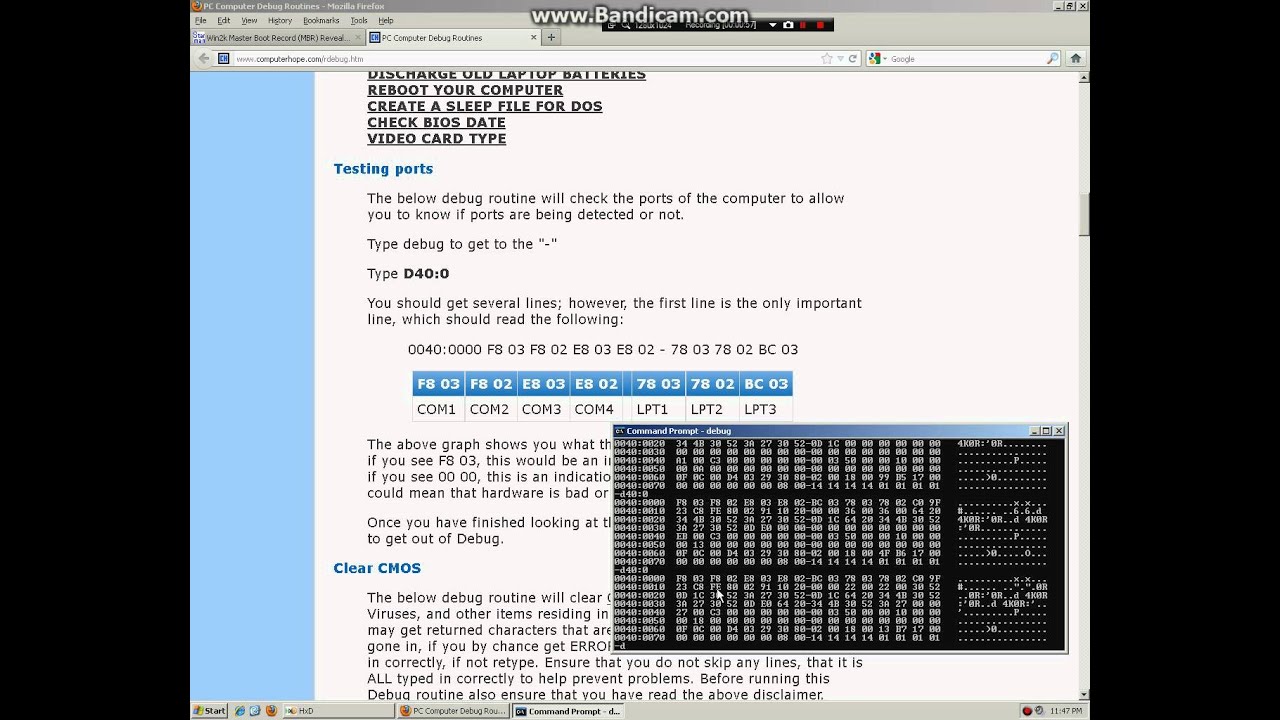Switch to PC Computer Debug Rou... taskbar button
The width and height of the screenshot is (1280, 720).
[x=453, y=711]
